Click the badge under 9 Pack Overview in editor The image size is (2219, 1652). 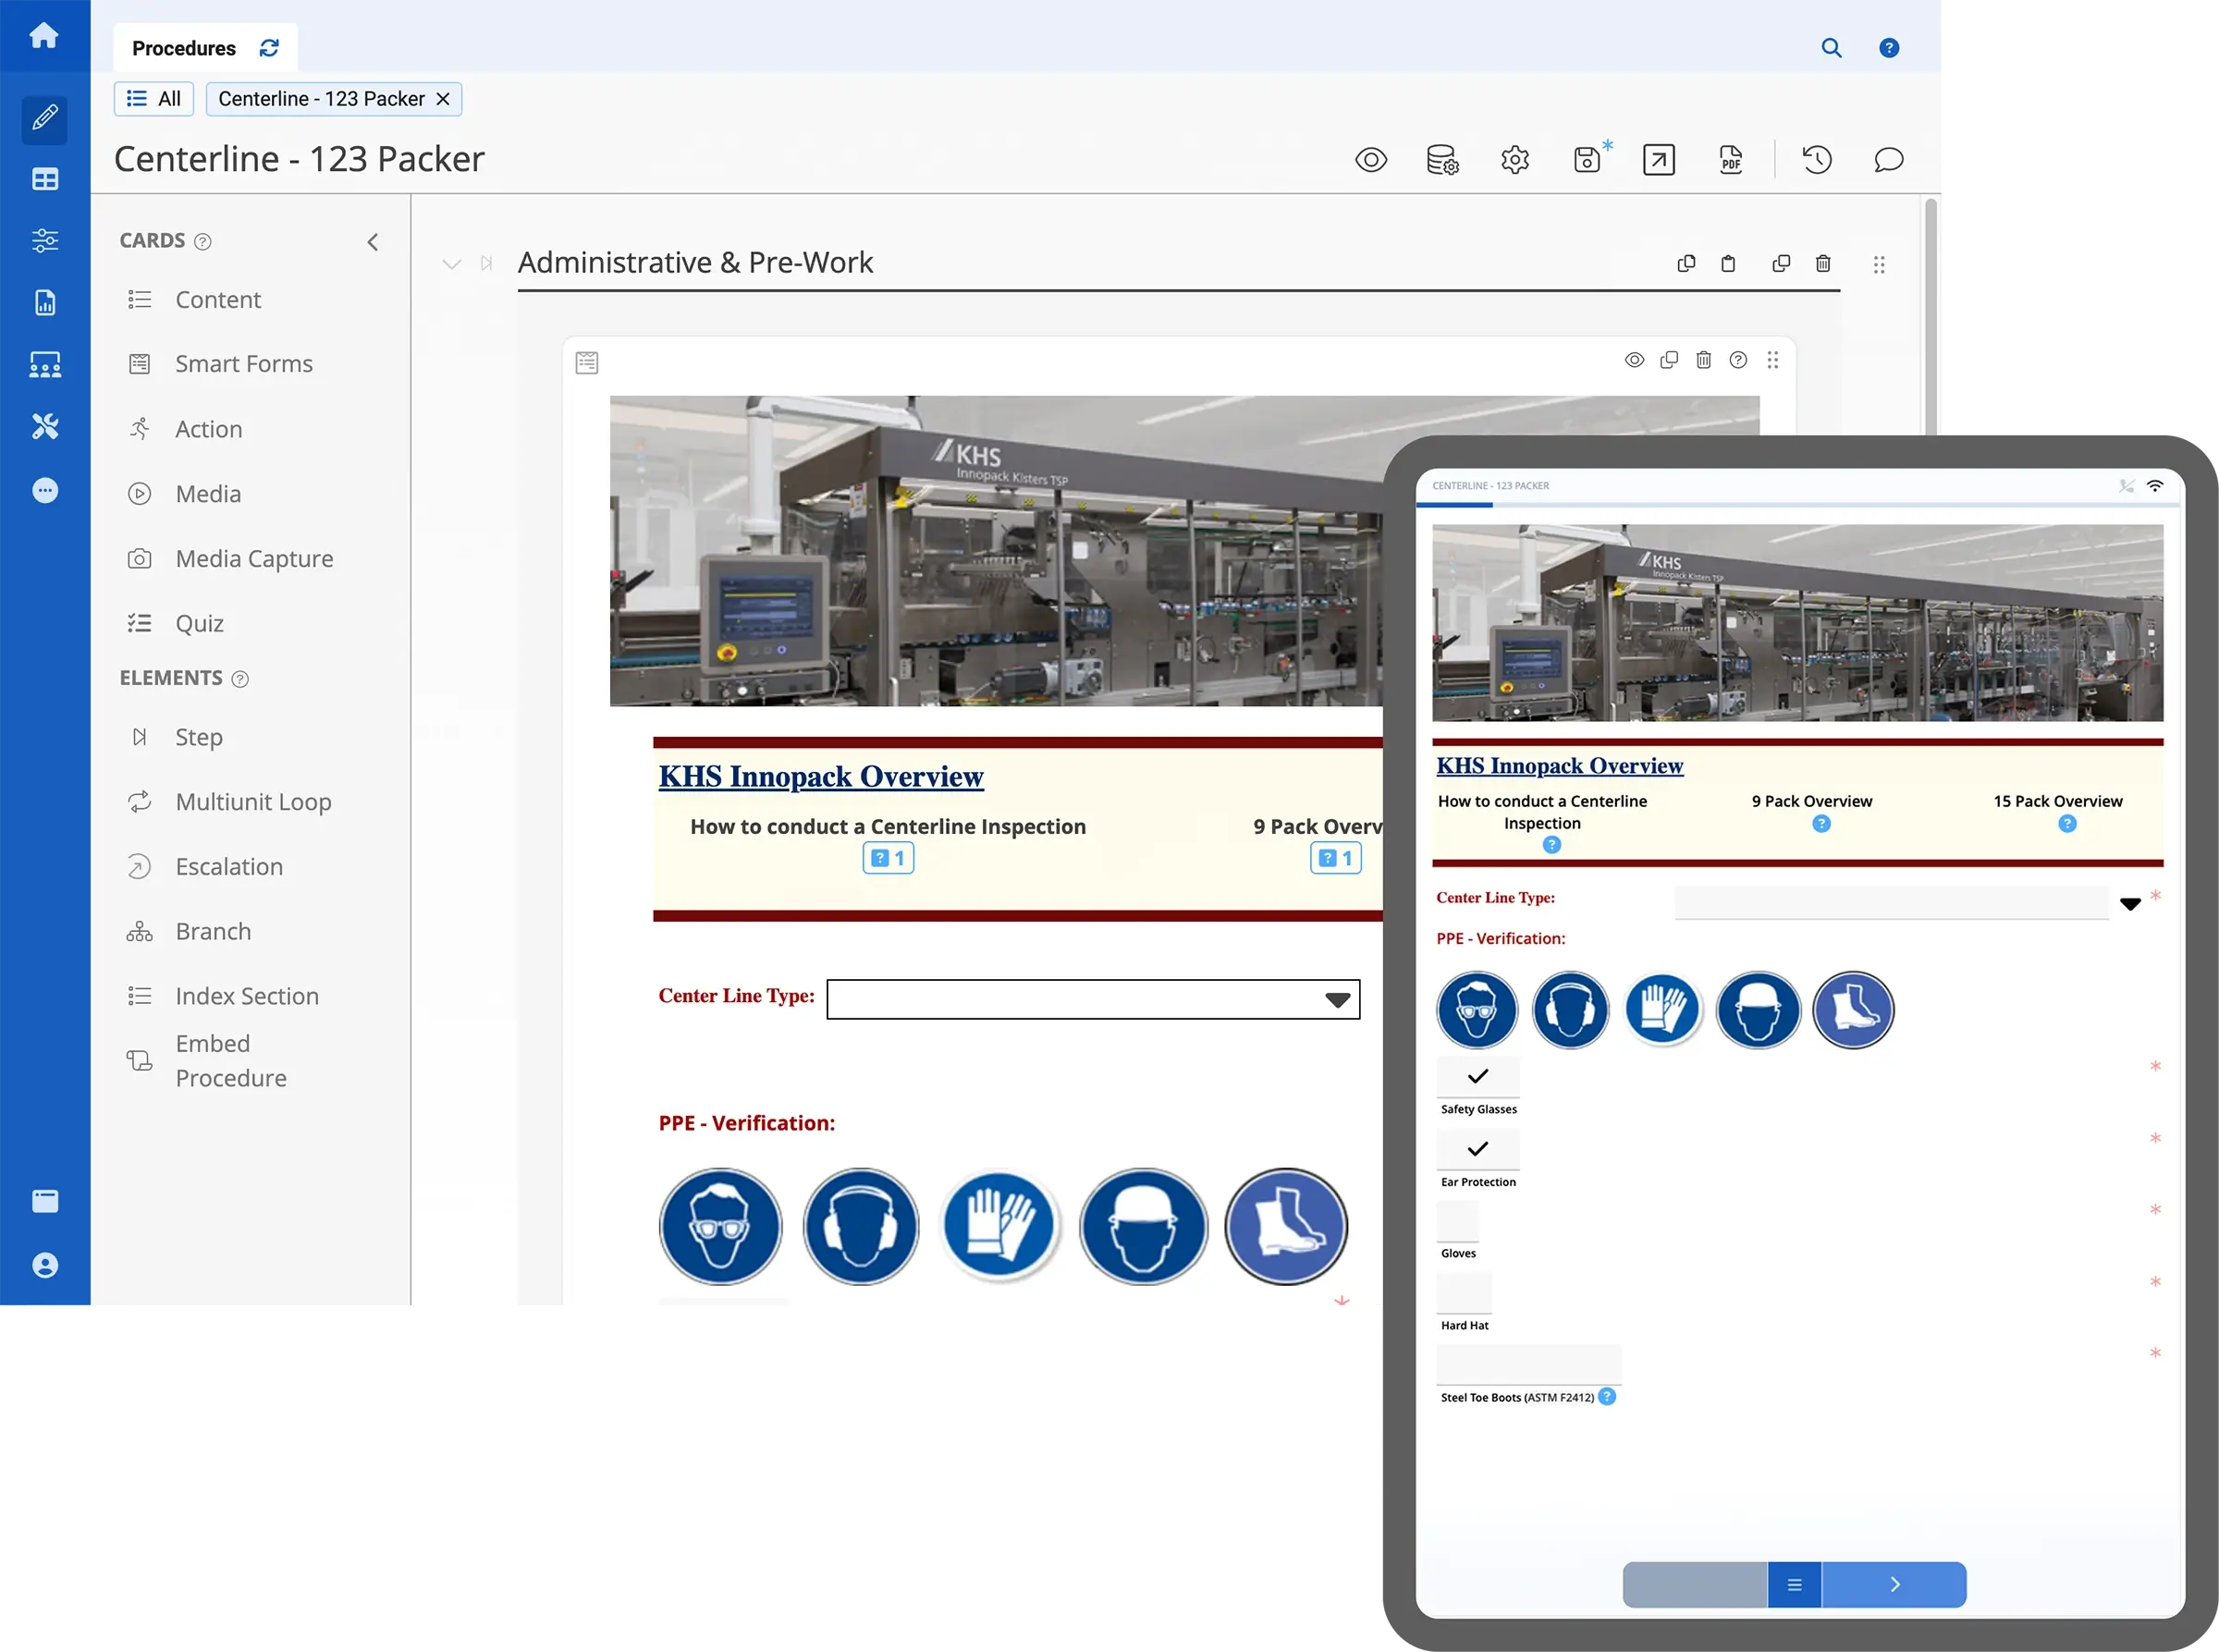[1335, 858]
